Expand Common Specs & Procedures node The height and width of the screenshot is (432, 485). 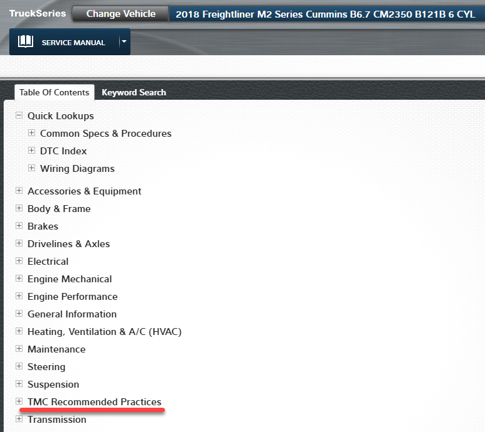click(x=31, y=133)
